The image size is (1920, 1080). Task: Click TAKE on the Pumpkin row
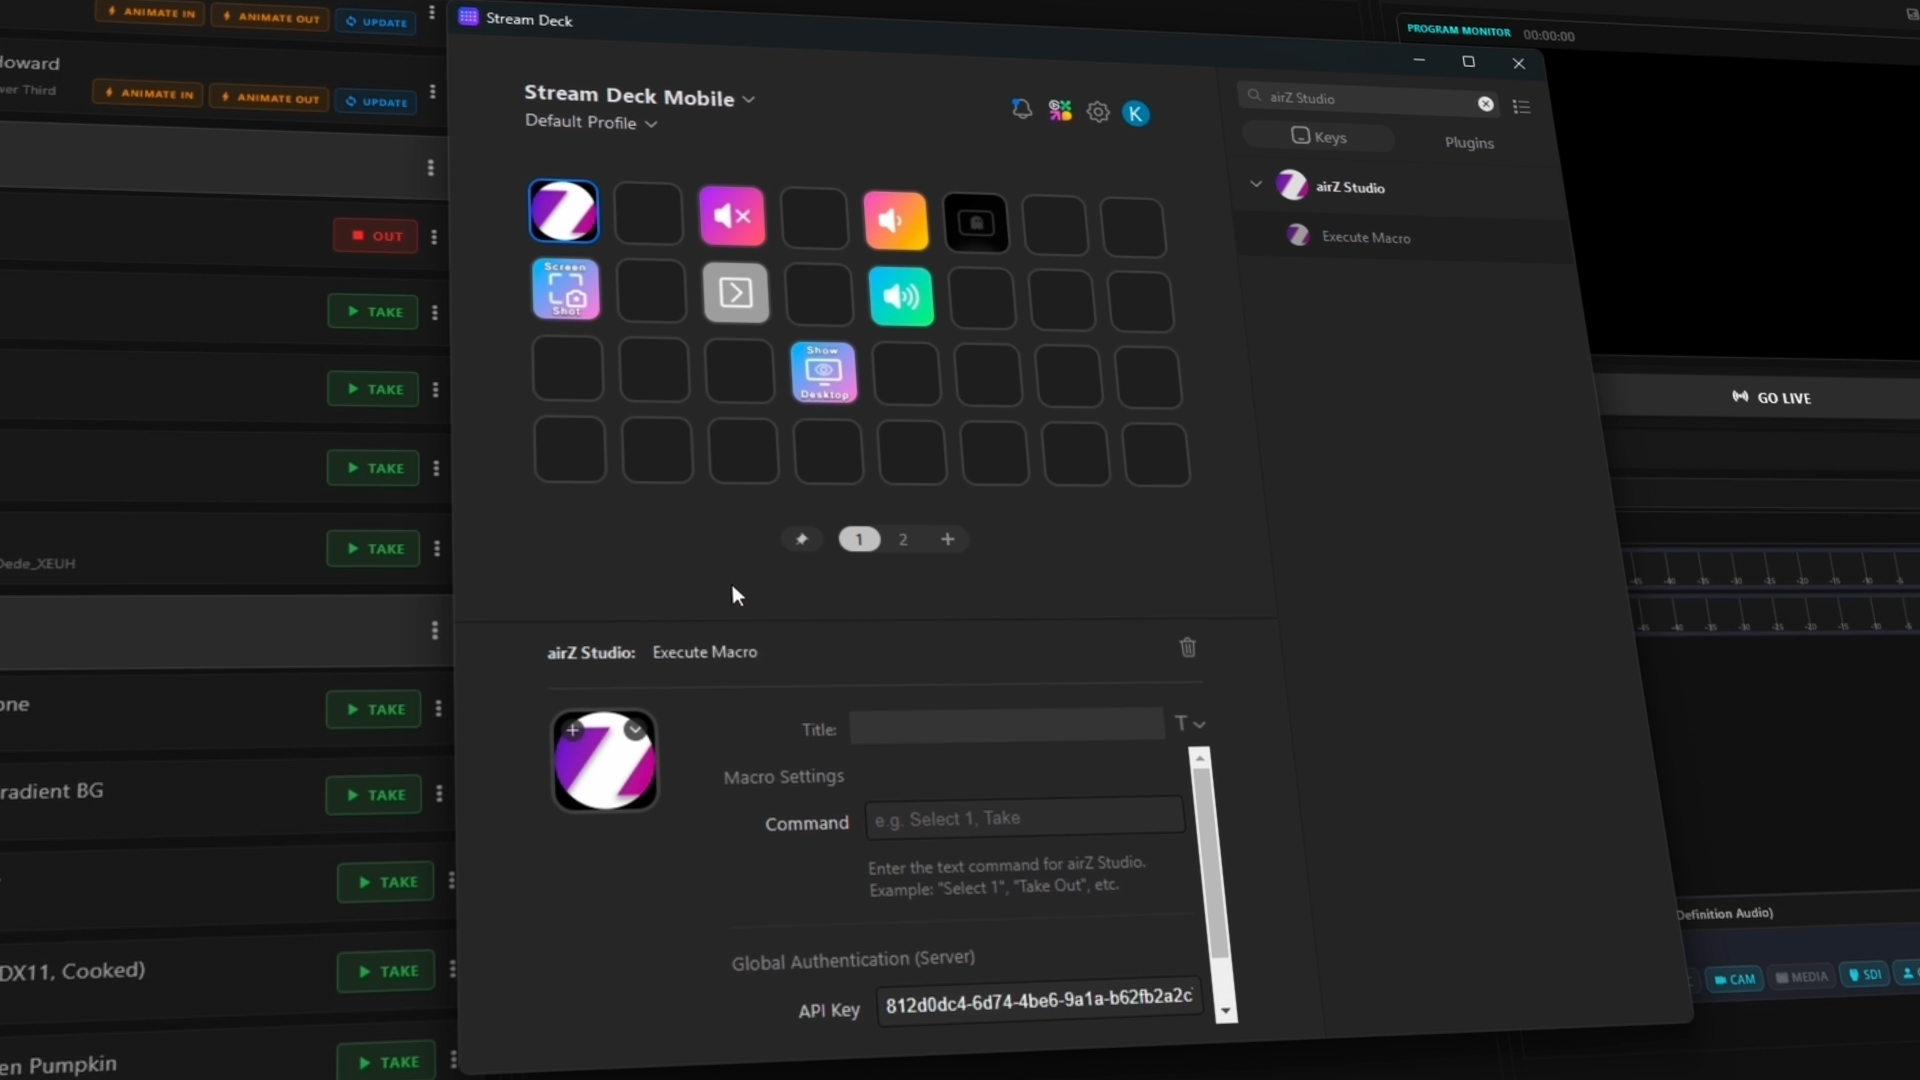pos(386,1062)
